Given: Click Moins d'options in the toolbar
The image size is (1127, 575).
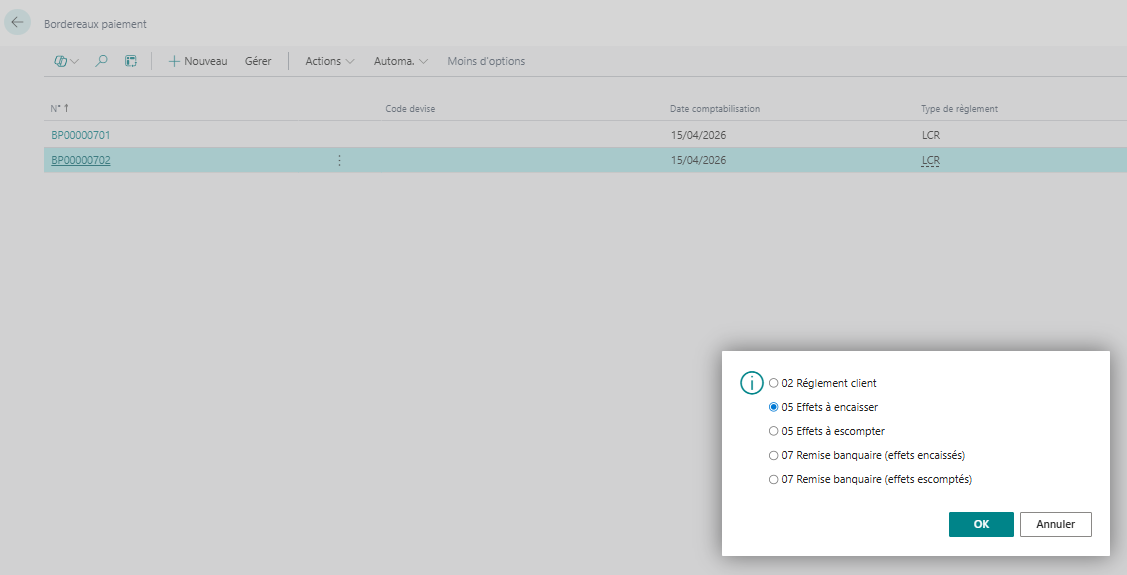Looking at the screenshot, I should pyautogui.click(x=486, y=61).
